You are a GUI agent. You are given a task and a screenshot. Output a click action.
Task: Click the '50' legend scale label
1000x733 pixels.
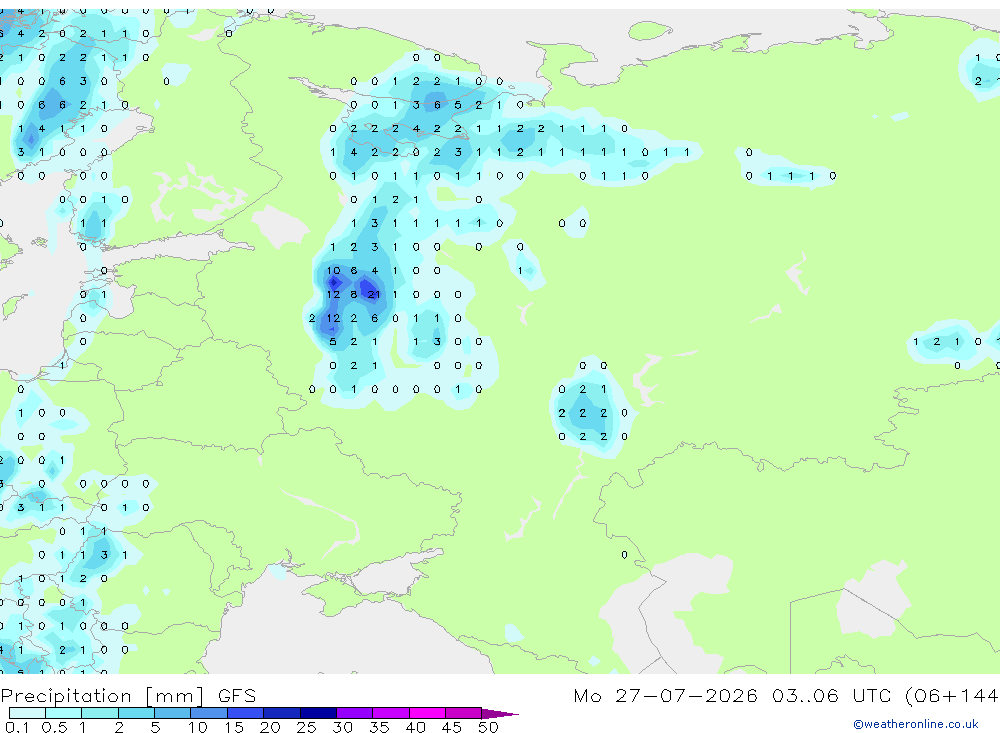pyautogui.click(x=488, y=727)
